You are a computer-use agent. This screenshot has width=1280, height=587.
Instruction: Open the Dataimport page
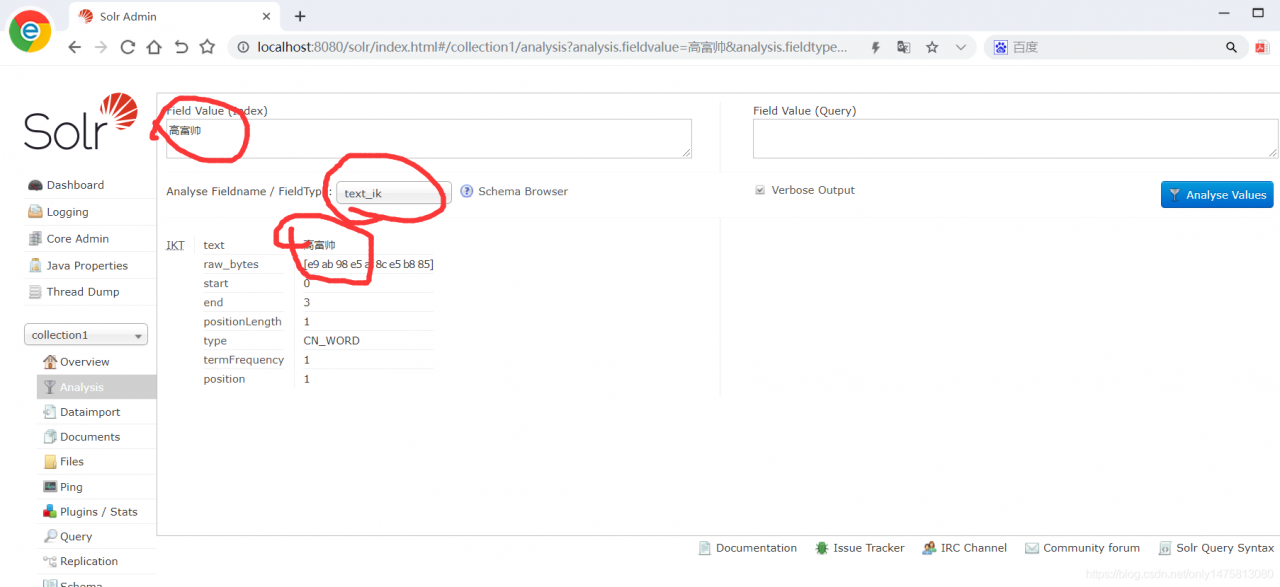pos(90,412)
